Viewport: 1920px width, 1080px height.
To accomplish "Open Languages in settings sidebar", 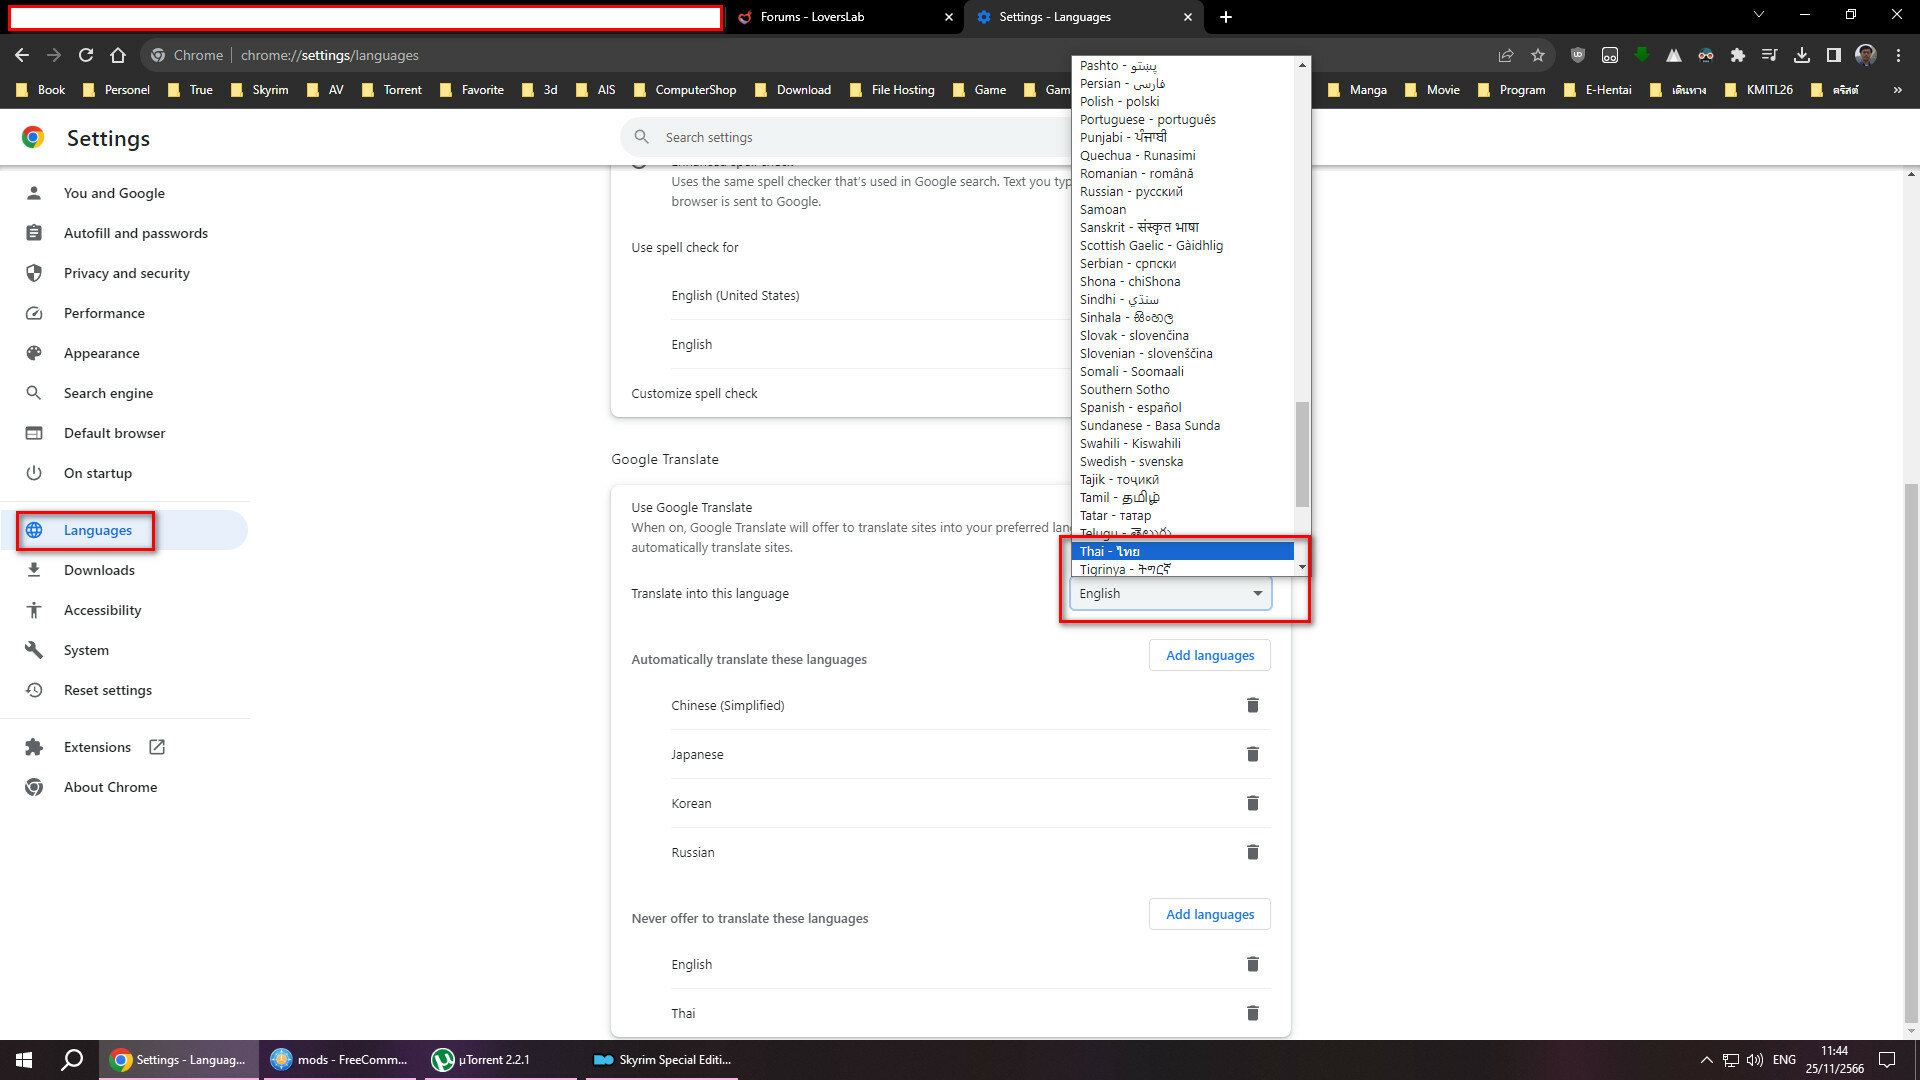I will [x=124, y=530].
